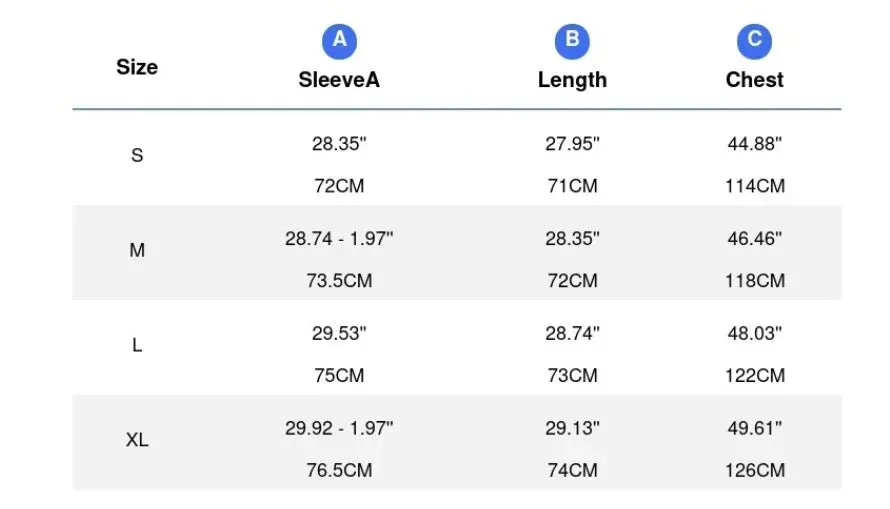Click the 46.46" chest value for M
Image resolution: width=890 pixels, height=509 pixels.
coord(755,238)
